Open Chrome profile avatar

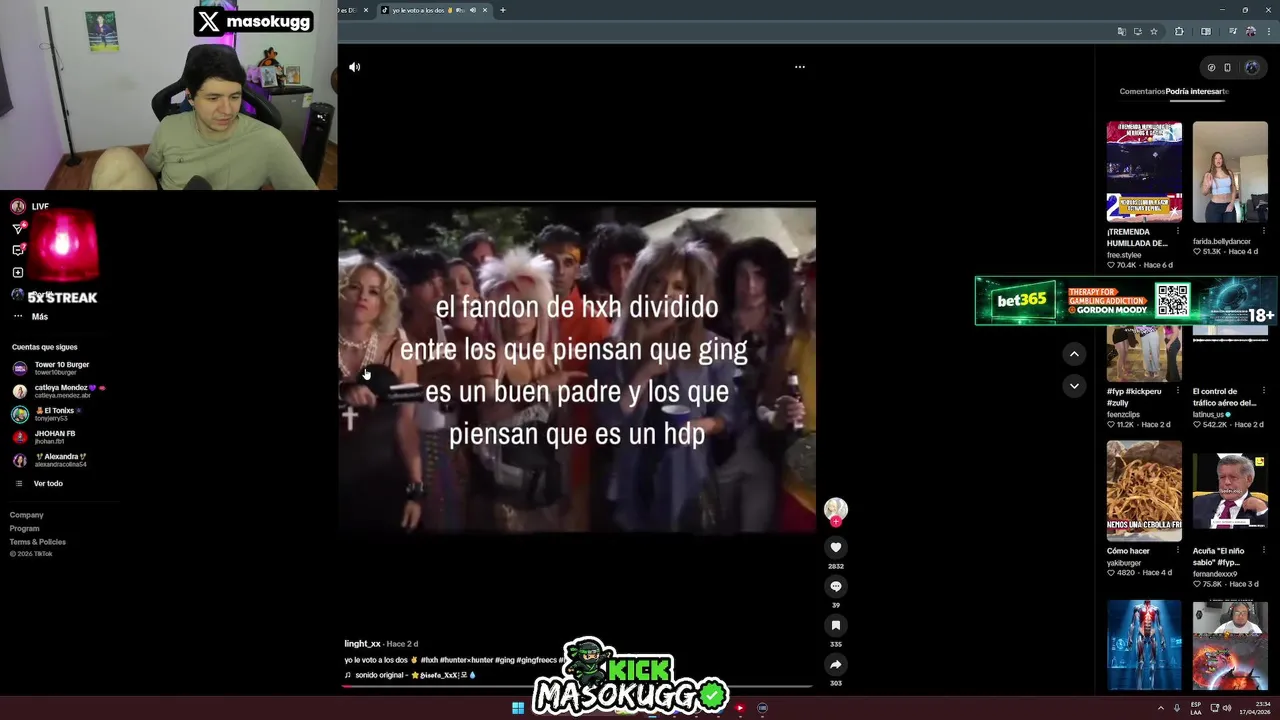[1250, 31]
